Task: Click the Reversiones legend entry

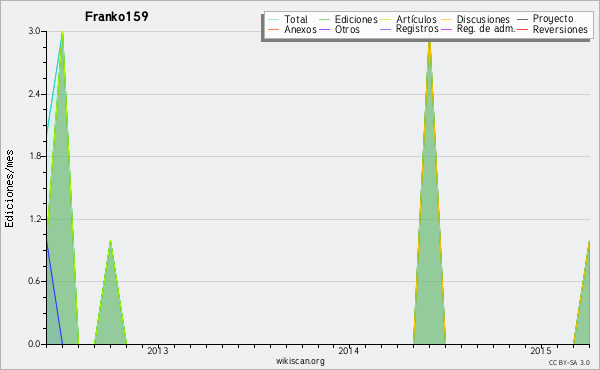Action: pyautogui.click(x=552, y=29)
